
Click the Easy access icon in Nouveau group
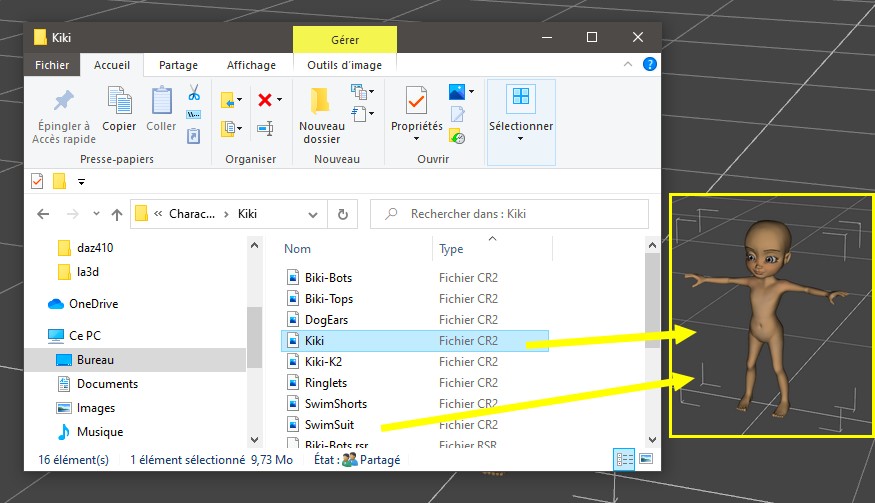[x=358, y=113]
